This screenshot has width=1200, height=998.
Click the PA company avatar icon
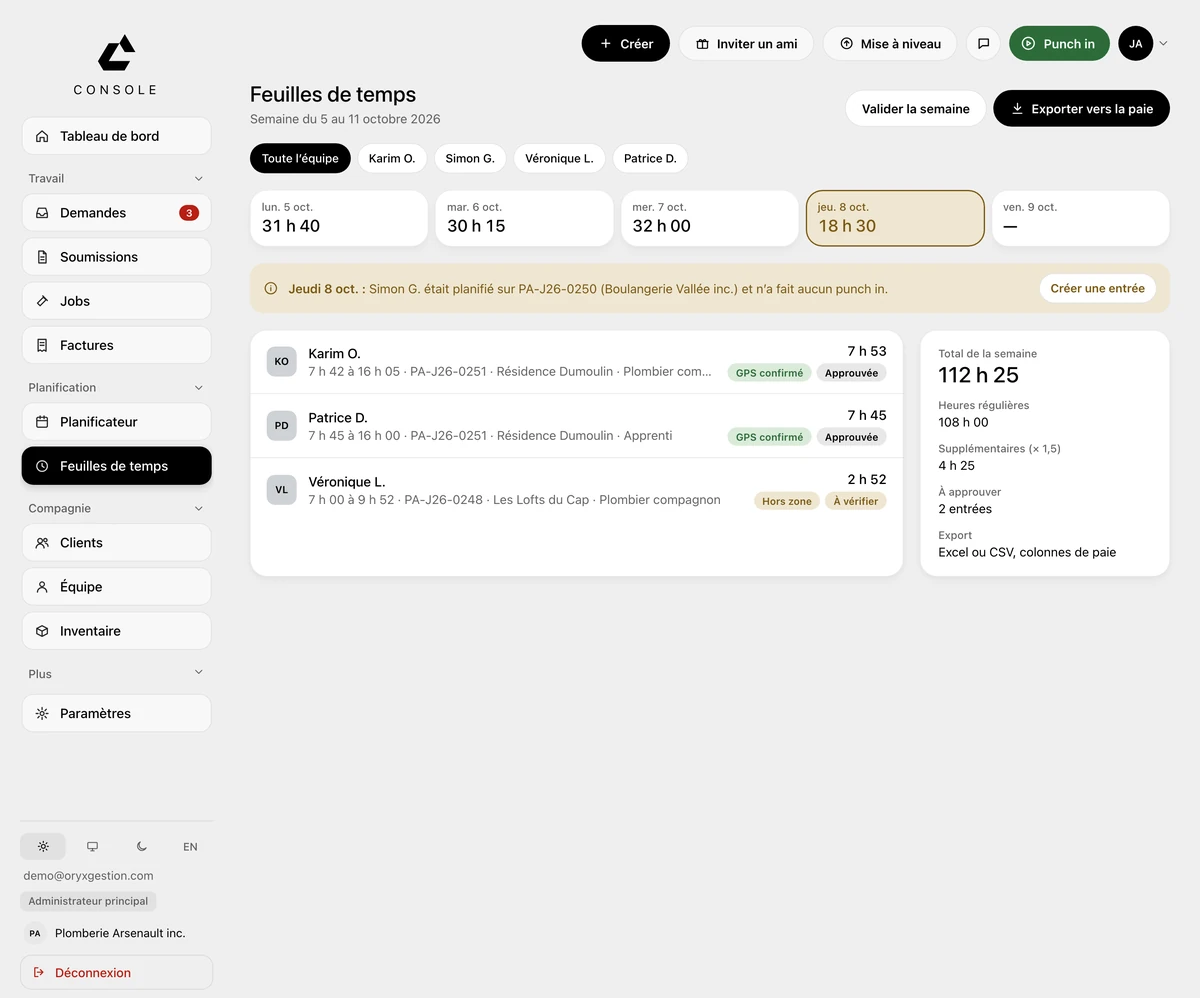(35, 933)
